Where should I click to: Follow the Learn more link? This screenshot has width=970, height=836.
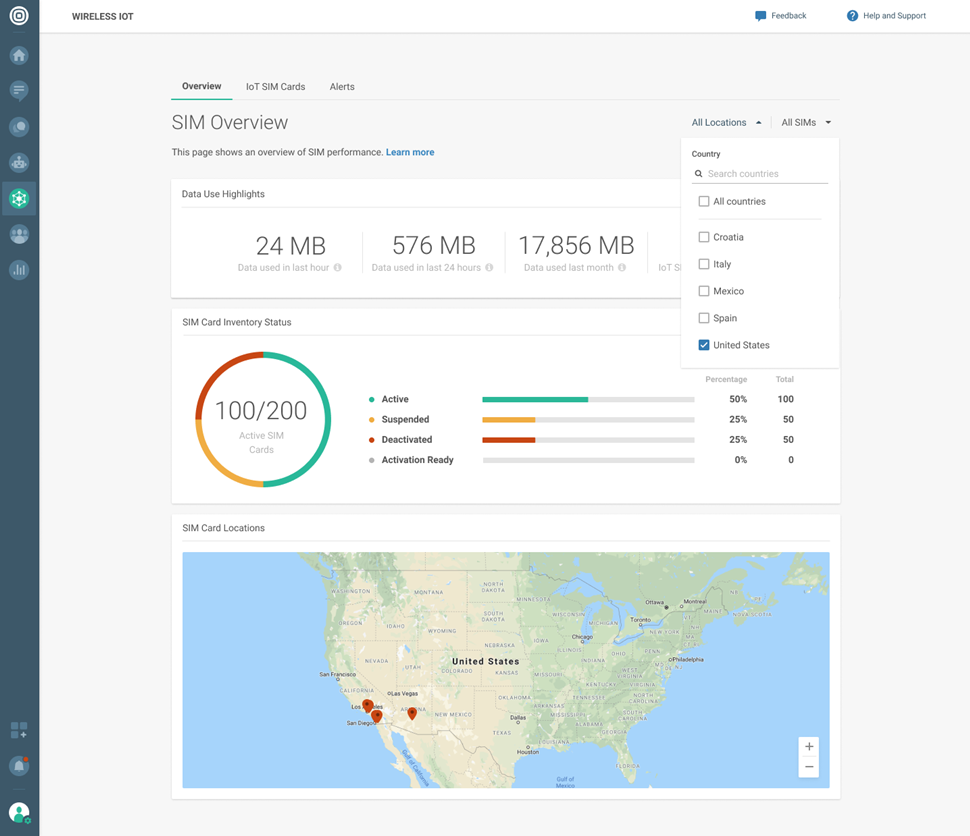point(410,152)
